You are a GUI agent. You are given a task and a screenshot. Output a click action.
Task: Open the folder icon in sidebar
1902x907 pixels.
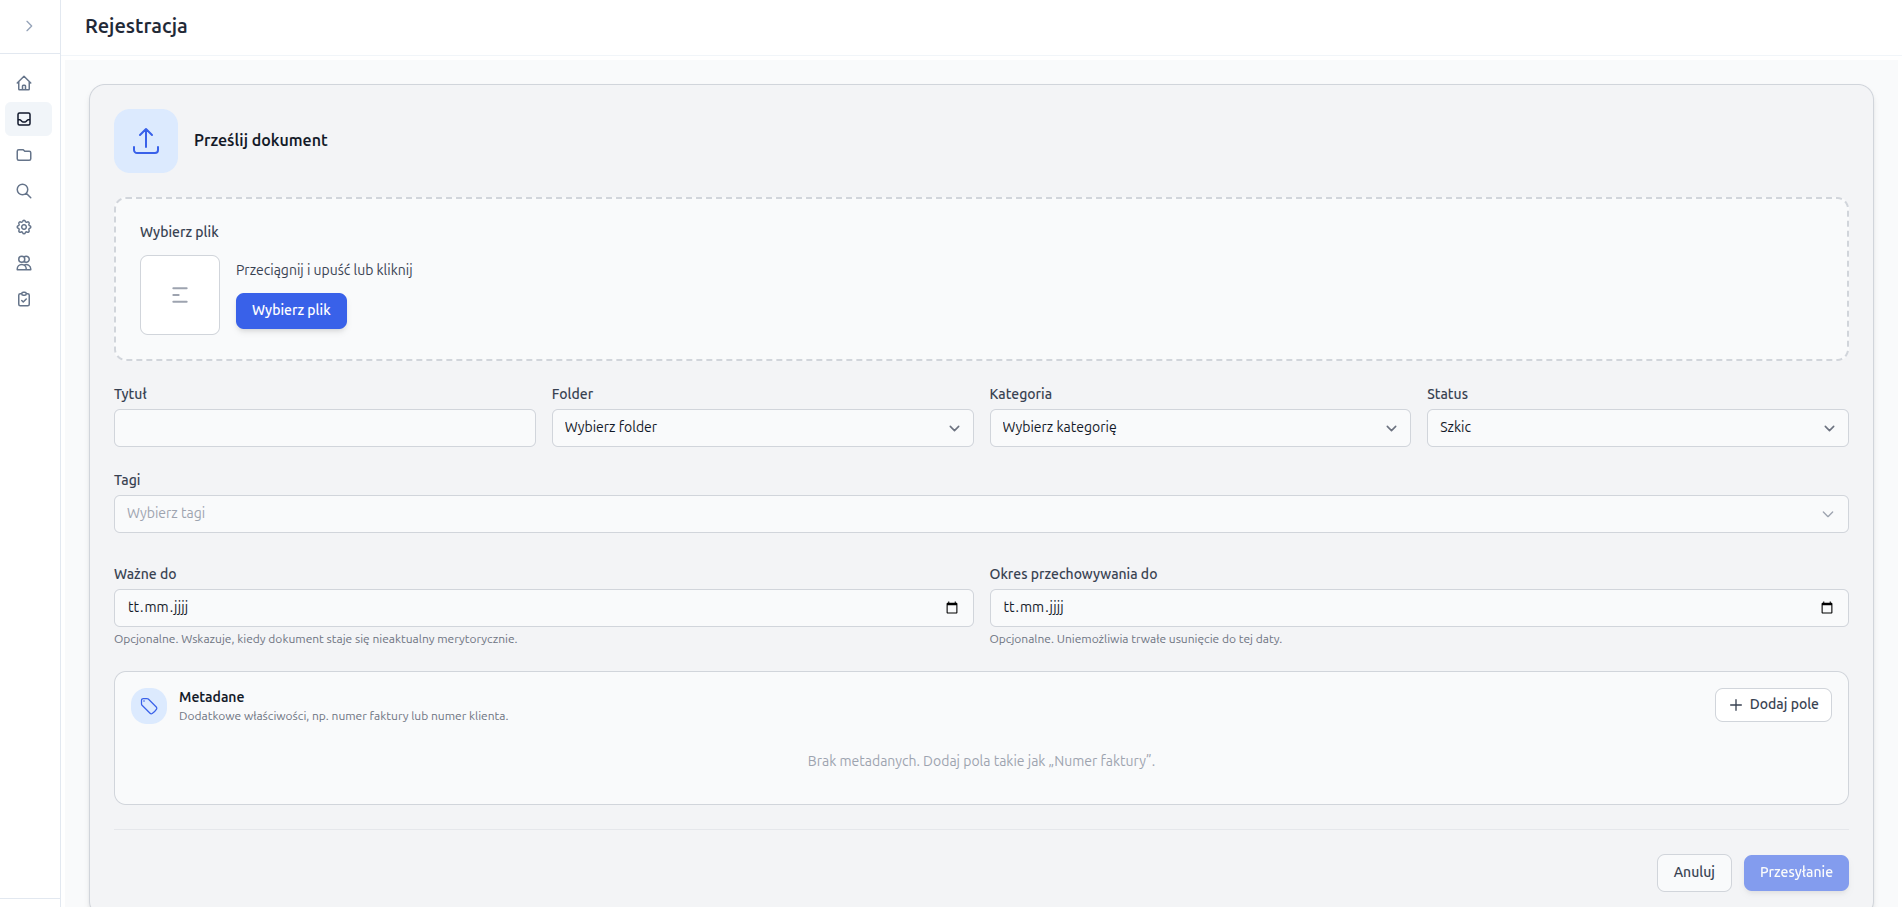click(x=24, y=155)
